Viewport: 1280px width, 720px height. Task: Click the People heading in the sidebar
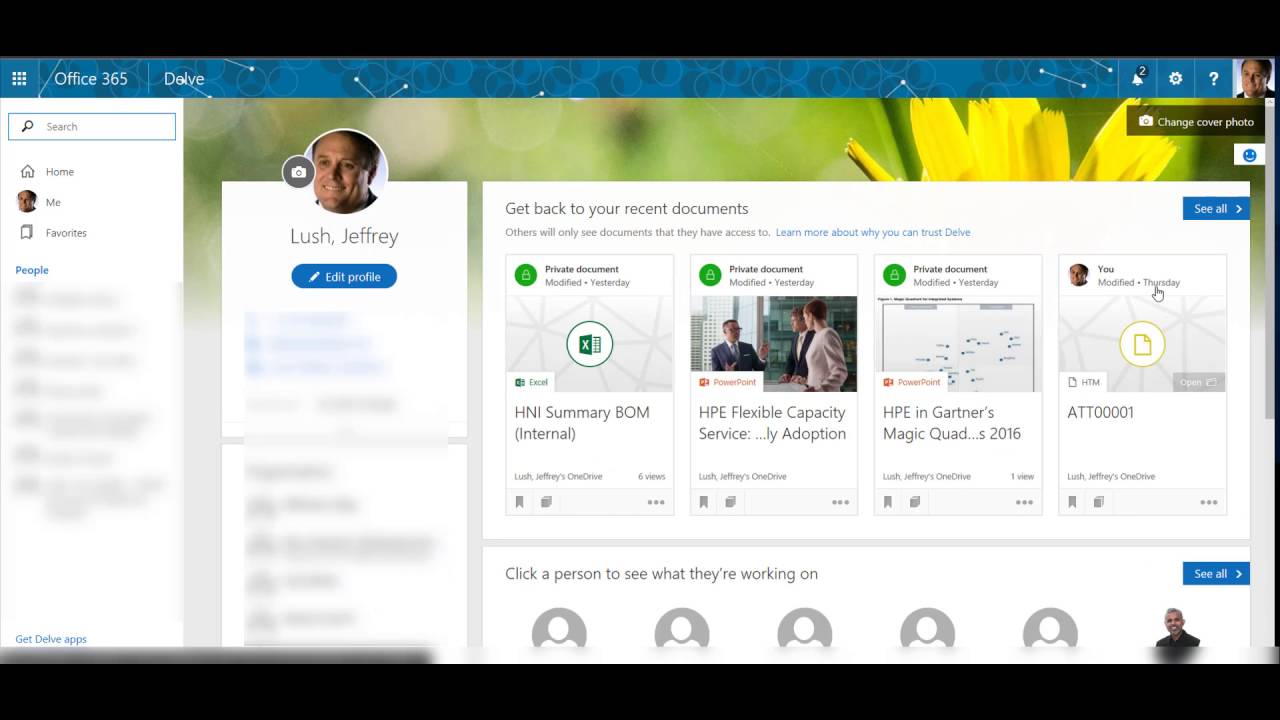[32, 270]
